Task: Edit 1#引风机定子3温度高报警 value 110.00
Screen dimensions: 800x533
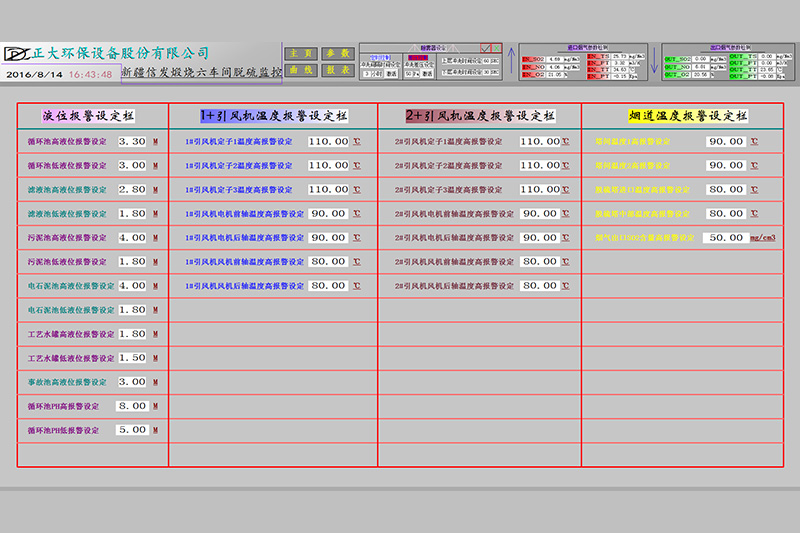Action: (329, 189)
